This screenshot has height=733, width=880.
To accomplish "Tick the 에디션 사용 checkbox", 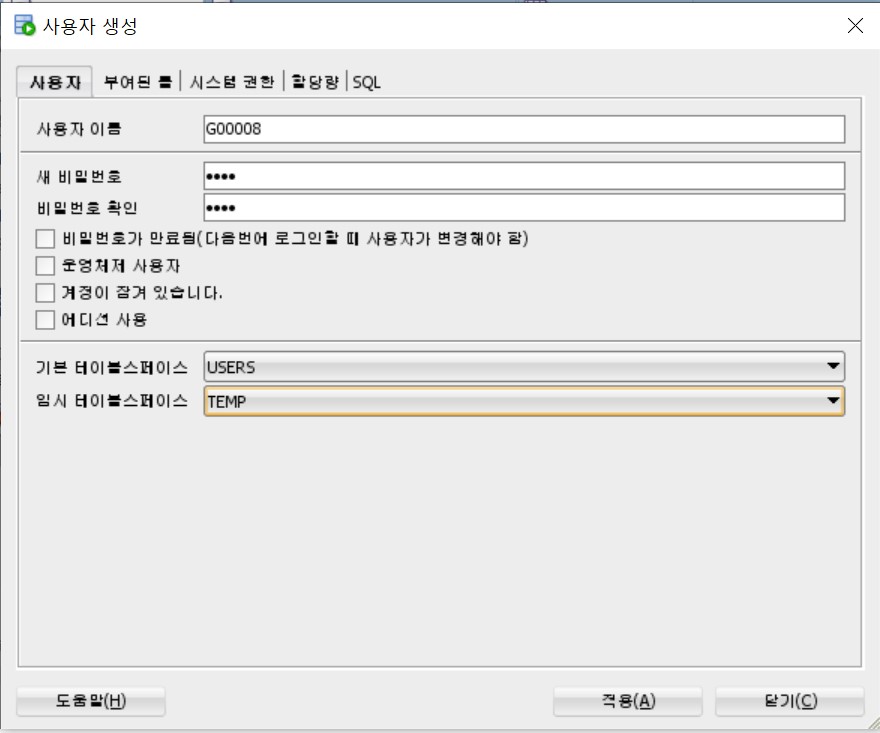I will (44, 320).
